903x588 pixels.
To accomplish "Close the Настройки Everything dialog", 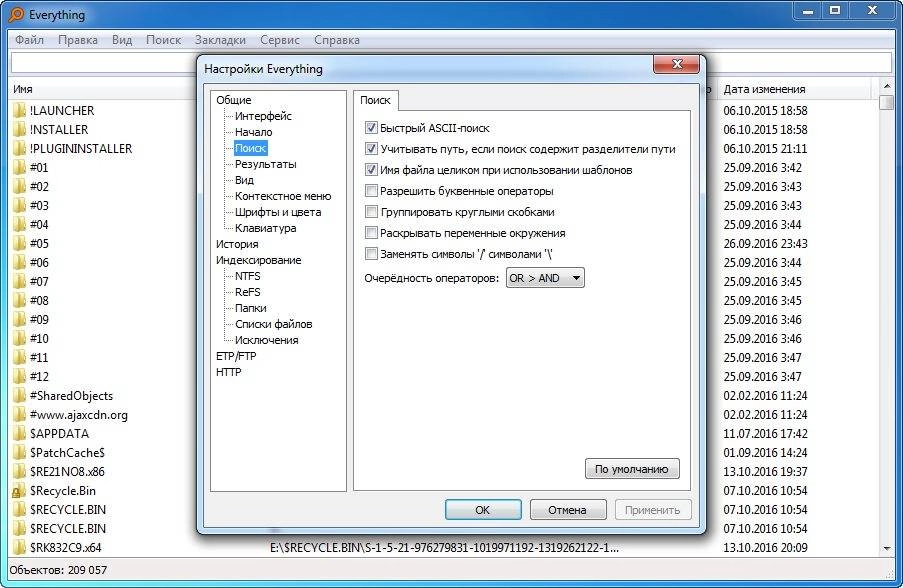I will pyautogui.click(x=677, y=64).
